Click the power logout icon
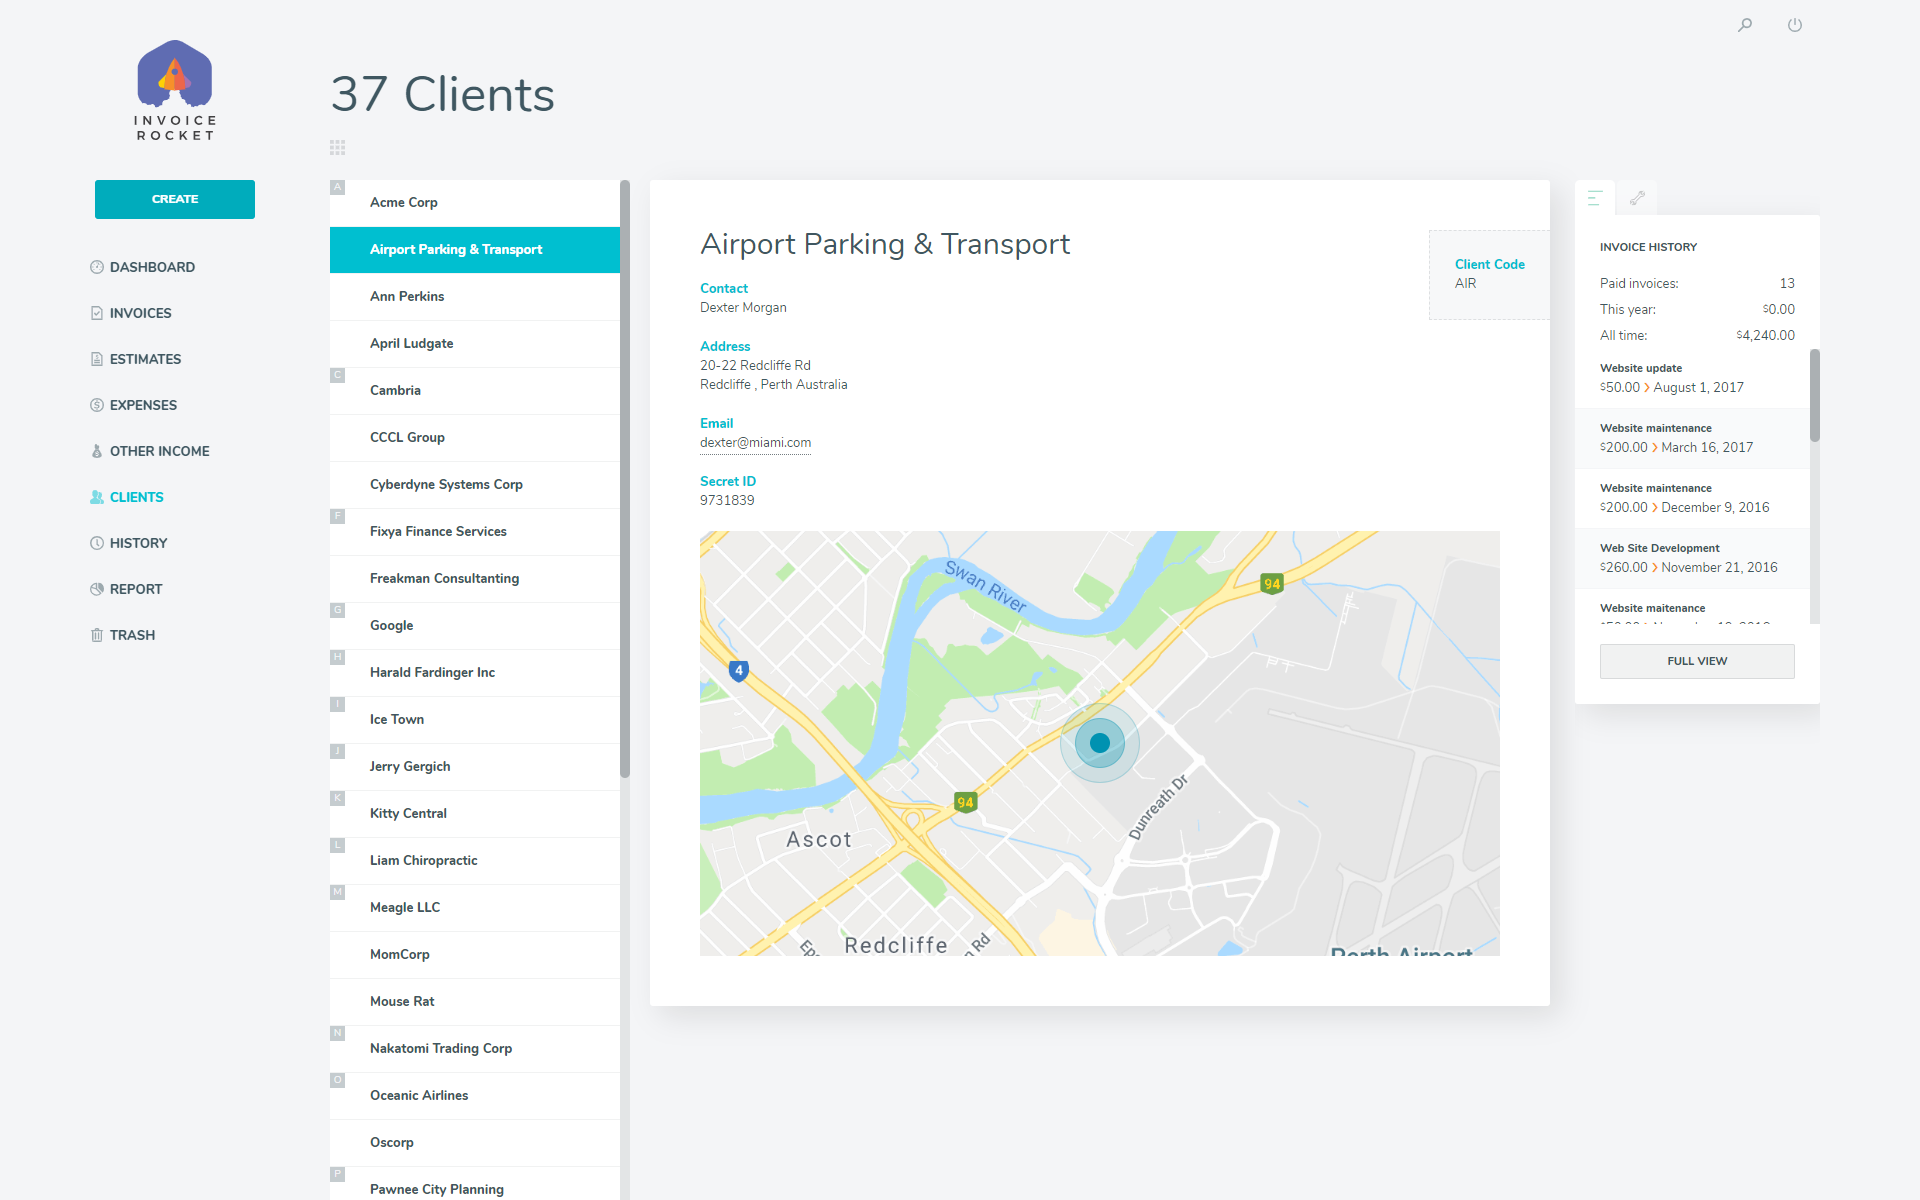The image size is (1920, 1200). (x=1795, y=25)
